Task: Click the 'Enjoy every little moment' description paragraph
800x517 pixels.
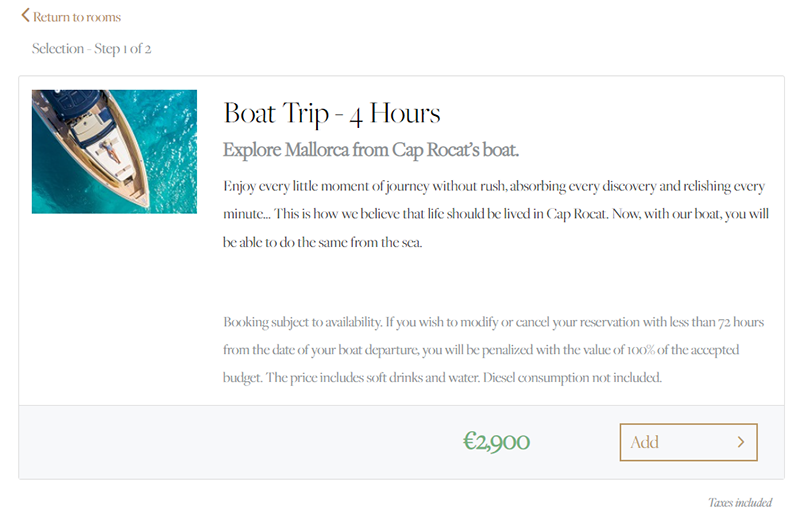Action: (x=494, y=187)
